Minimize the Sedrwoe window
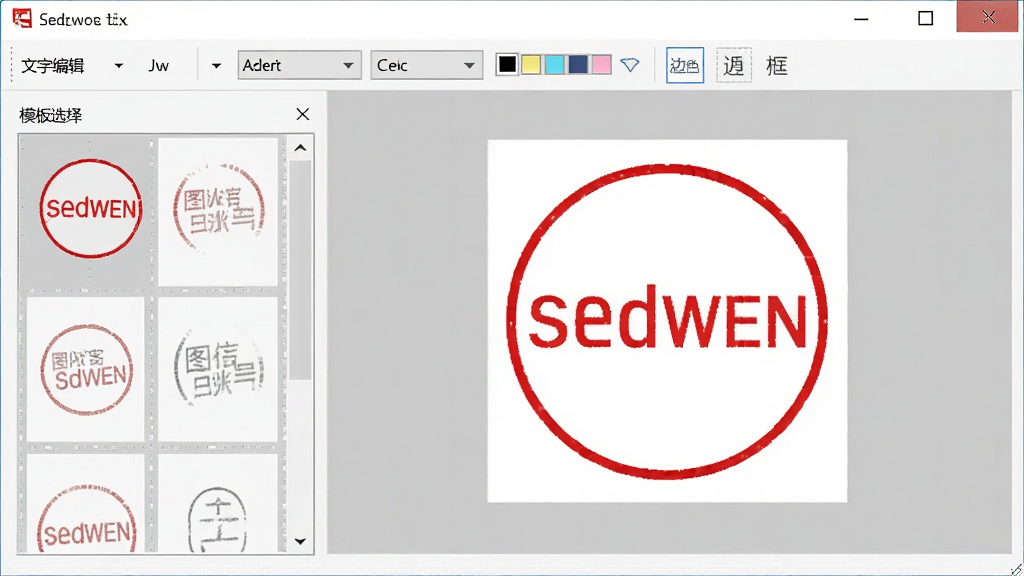 (x=861, y=18)
